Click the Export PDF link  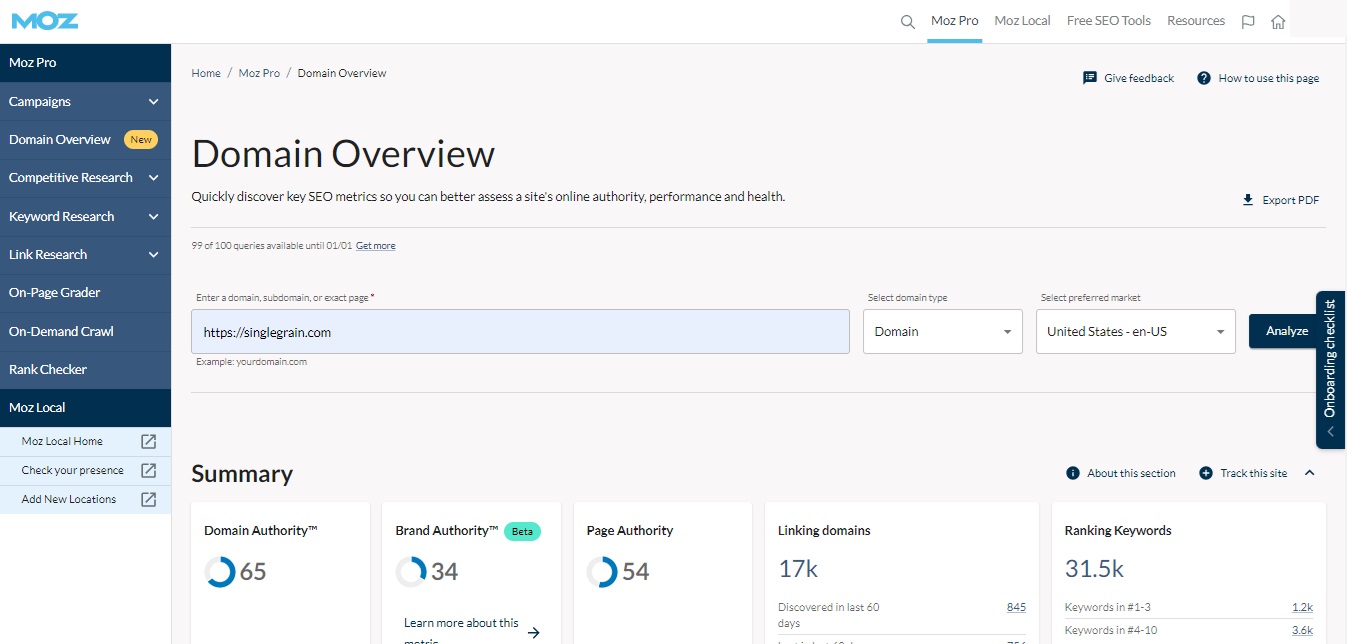[x=1290, y=200]
